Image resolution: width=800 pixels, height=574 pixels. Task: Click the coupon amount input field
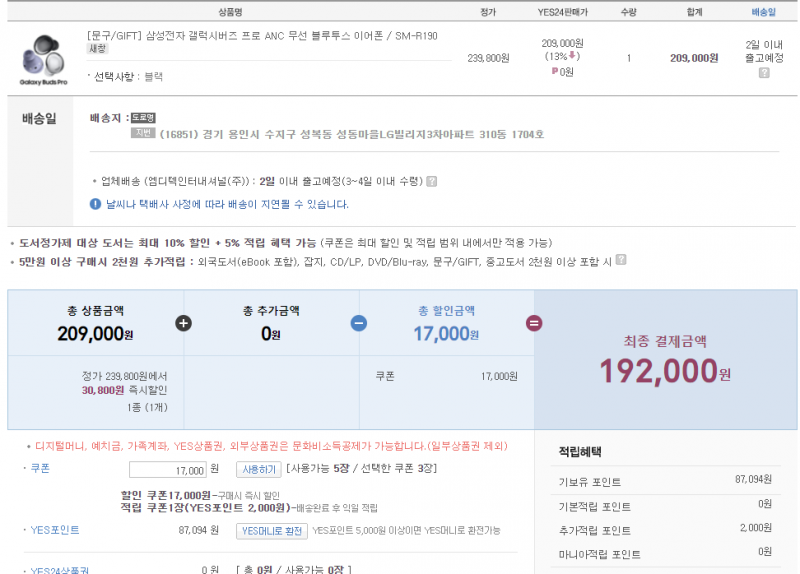point(168,470)
